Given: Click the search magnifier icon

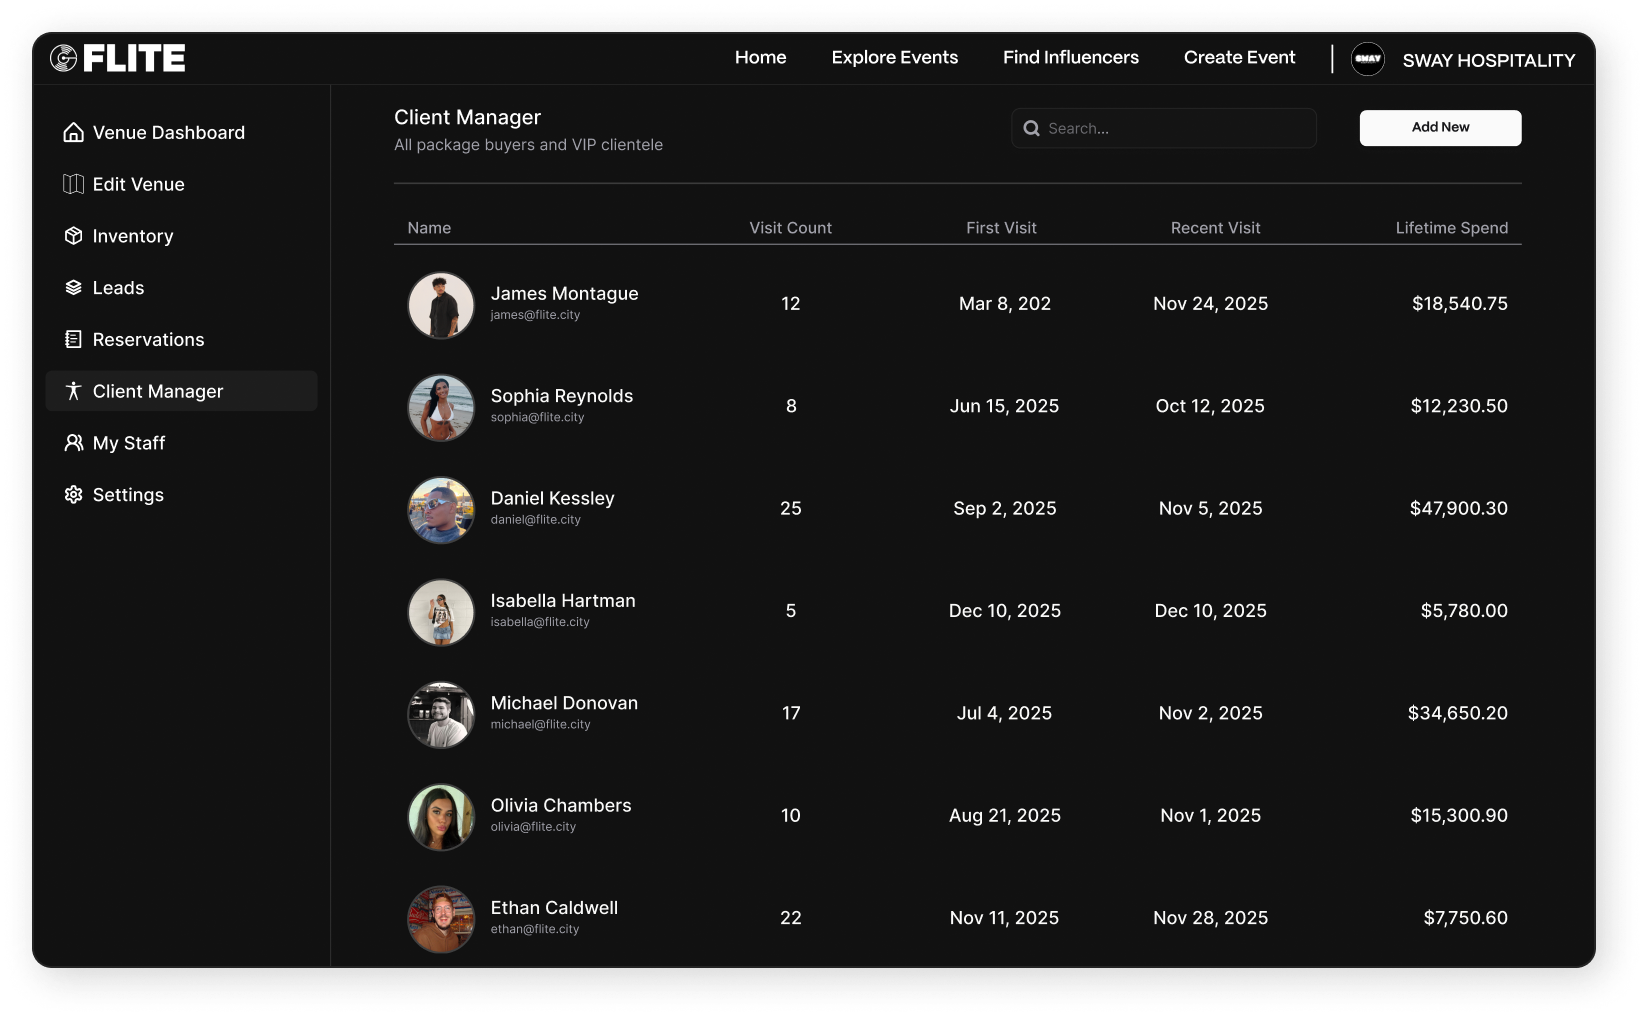Looking at the screenshot, I should click(1031, 129).
